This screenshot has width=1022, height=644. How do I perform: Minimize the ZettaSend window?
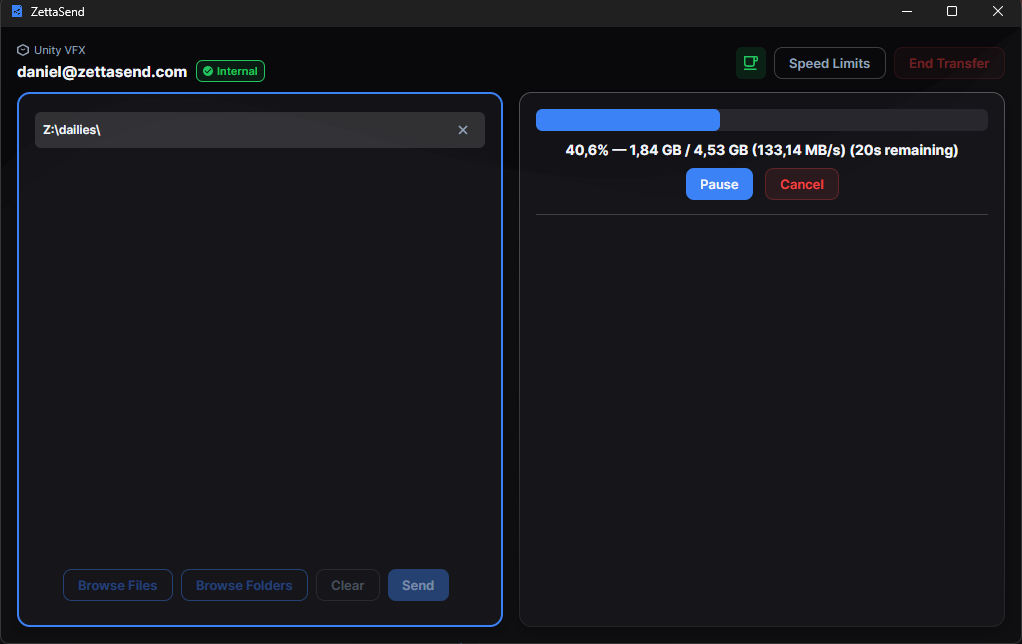(x=906, y=11)
